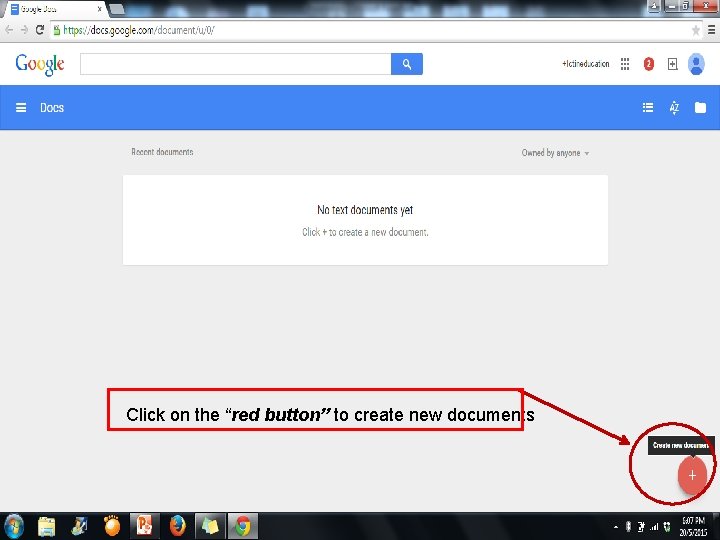The image size is (720, 540).
Task: Click the red create new document button
Action: [x=692, y=475]
